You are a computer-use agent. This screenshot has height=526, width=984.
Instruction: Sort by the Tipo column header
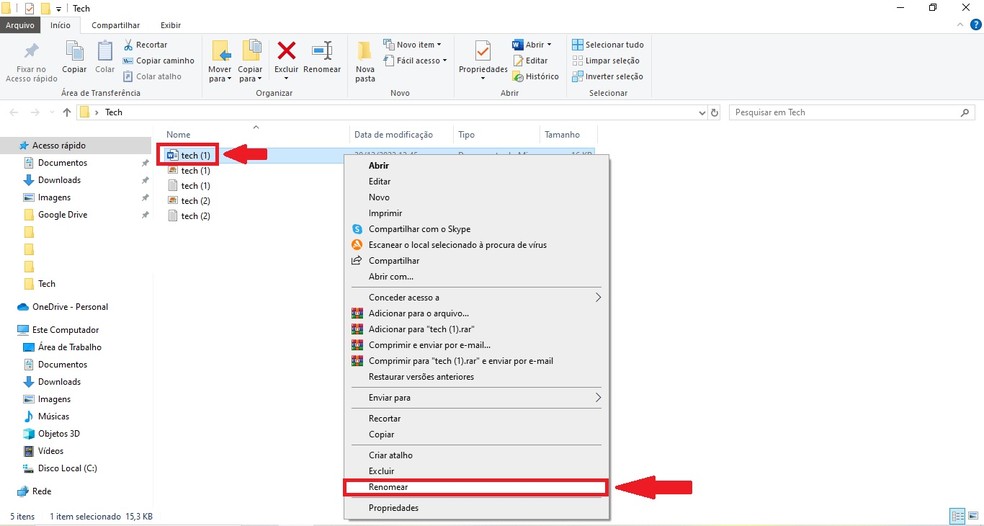click(x=466, y=134)
